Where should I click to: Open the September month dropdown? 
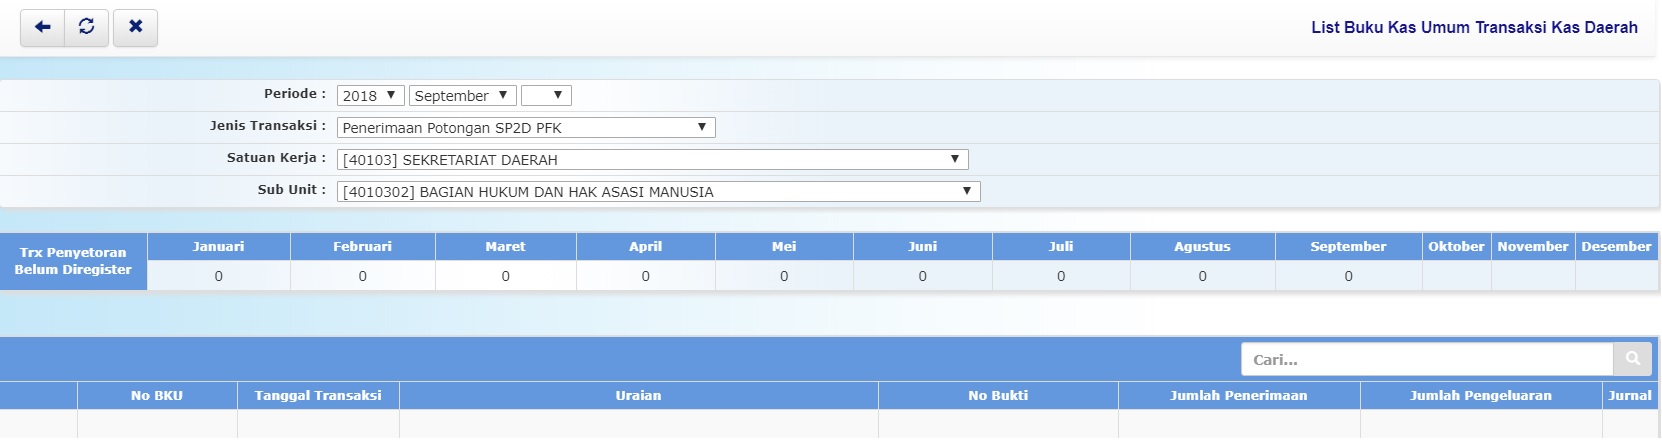462,96
